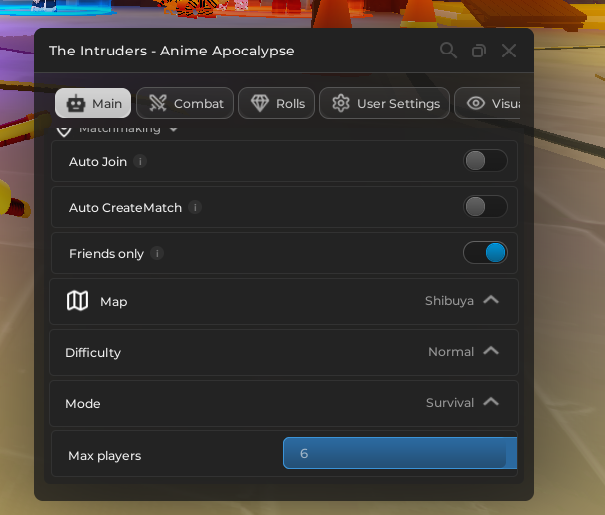Click the window title The Intruders - Anime Apocalypse
Viewport: 605px width, 515px height.
[172, 51]
